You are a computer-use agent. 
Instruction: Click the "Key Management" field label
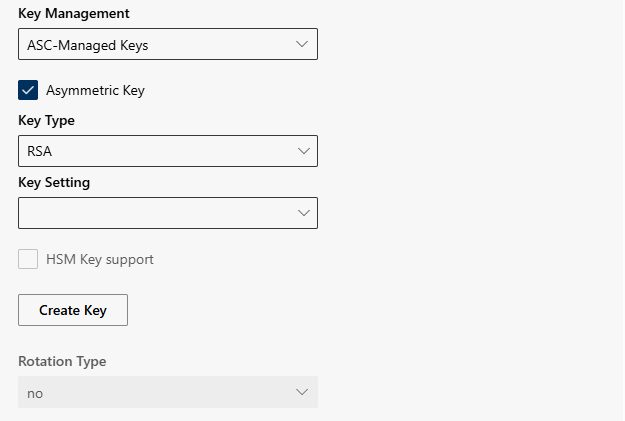coord(73,14)
